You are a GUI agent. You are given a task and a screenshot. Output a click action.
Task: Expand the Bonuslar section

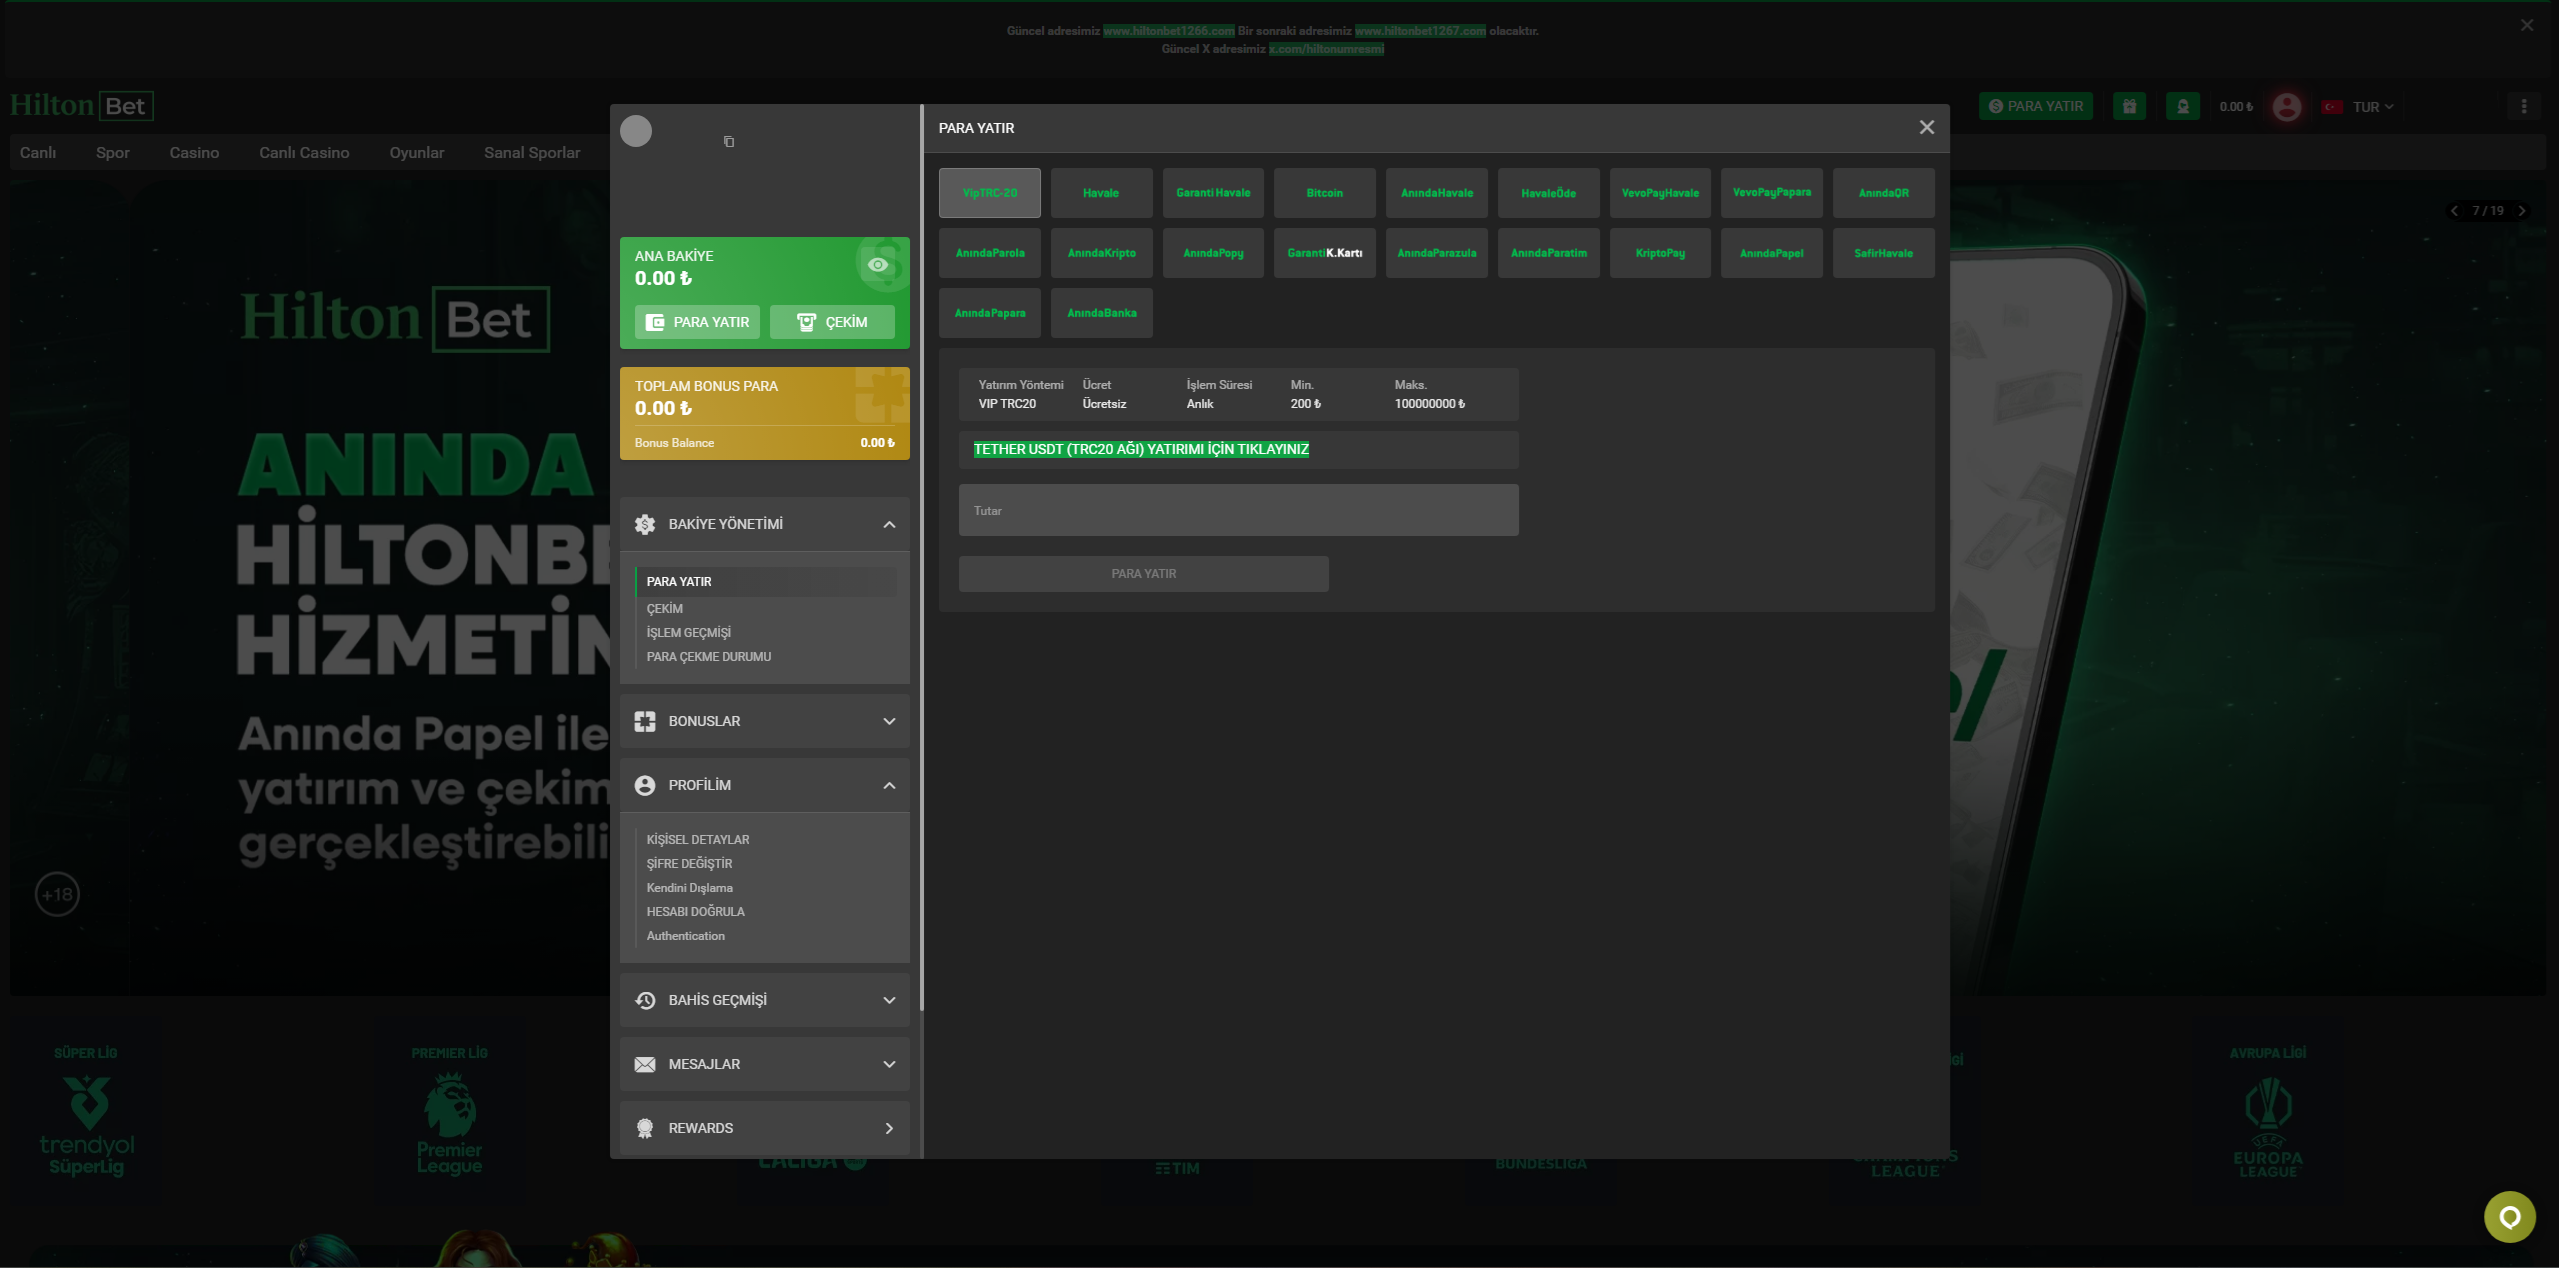889,721
